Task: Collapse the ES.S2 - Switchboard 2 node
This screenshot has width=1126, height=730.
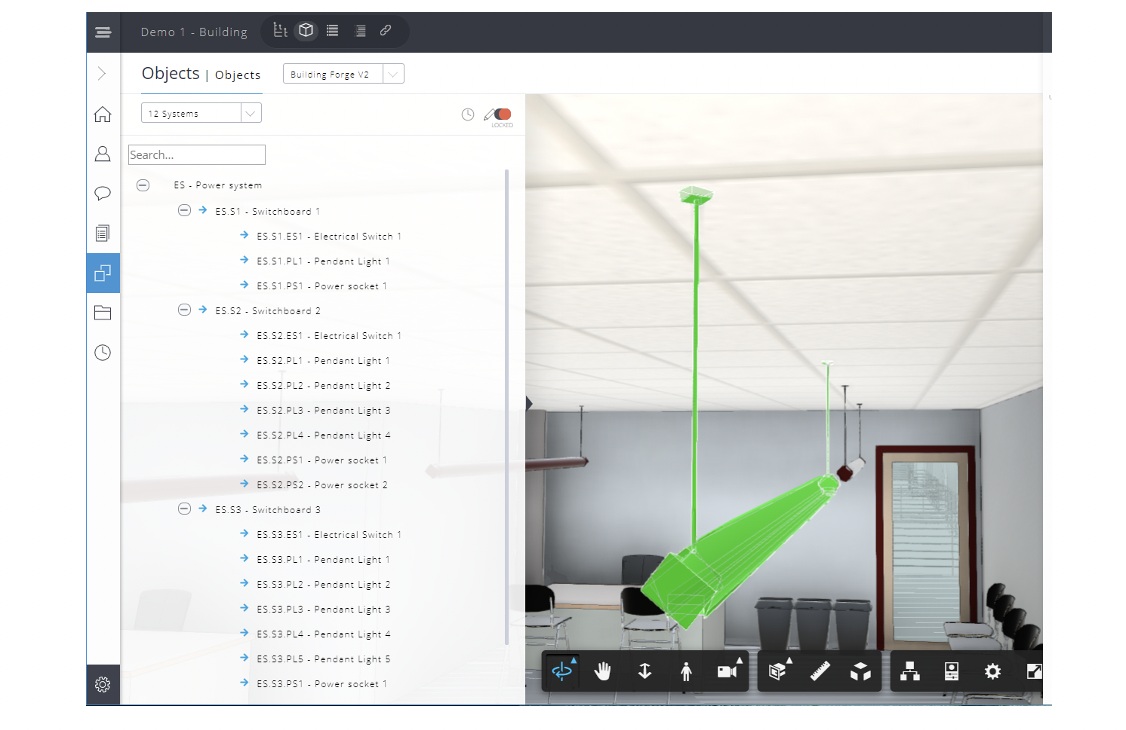Action: 184,310
